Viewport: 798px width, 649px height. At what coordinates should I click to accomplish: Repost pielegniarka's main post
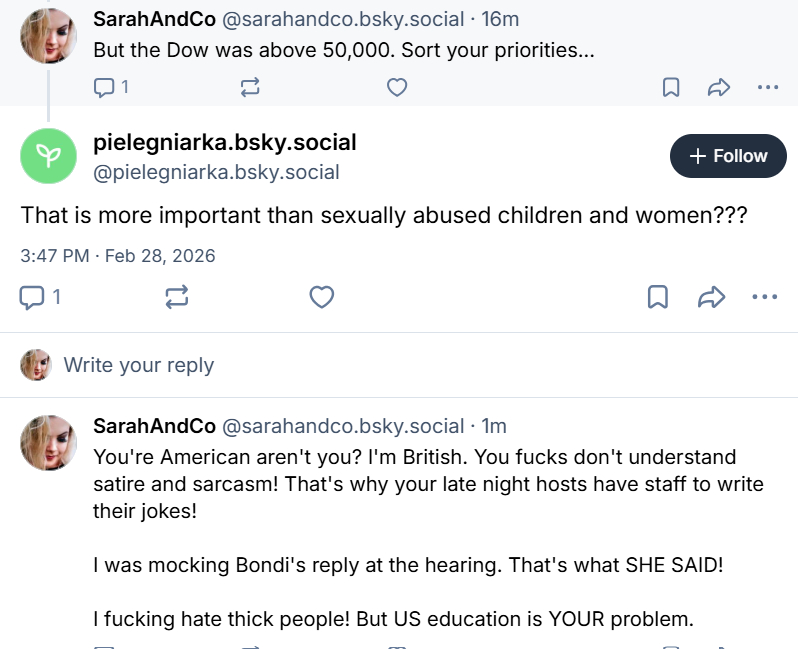(x=177, y=297)
